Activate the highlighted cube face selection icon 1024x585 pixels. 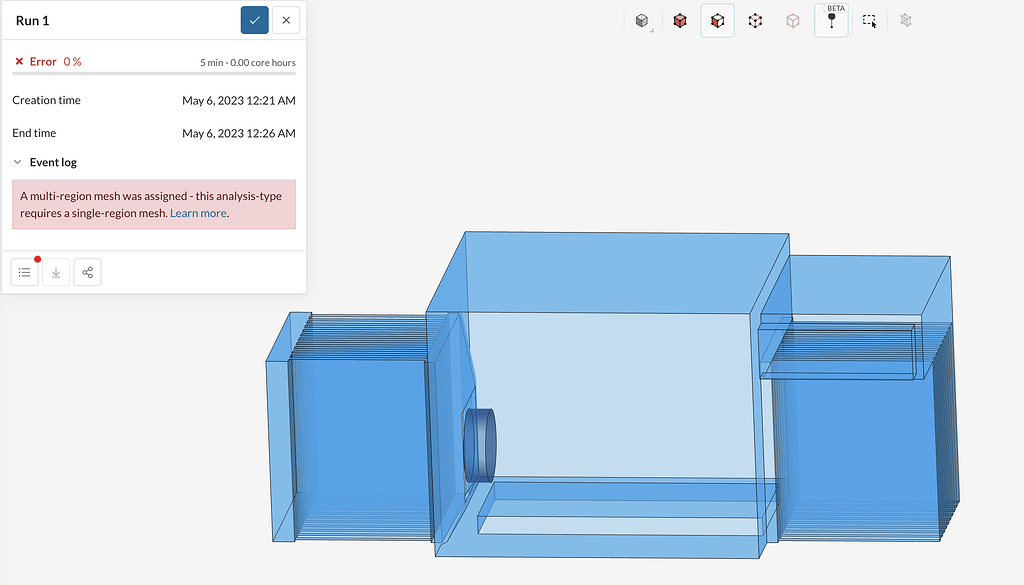pyautogui.click(x=717, y=20)
